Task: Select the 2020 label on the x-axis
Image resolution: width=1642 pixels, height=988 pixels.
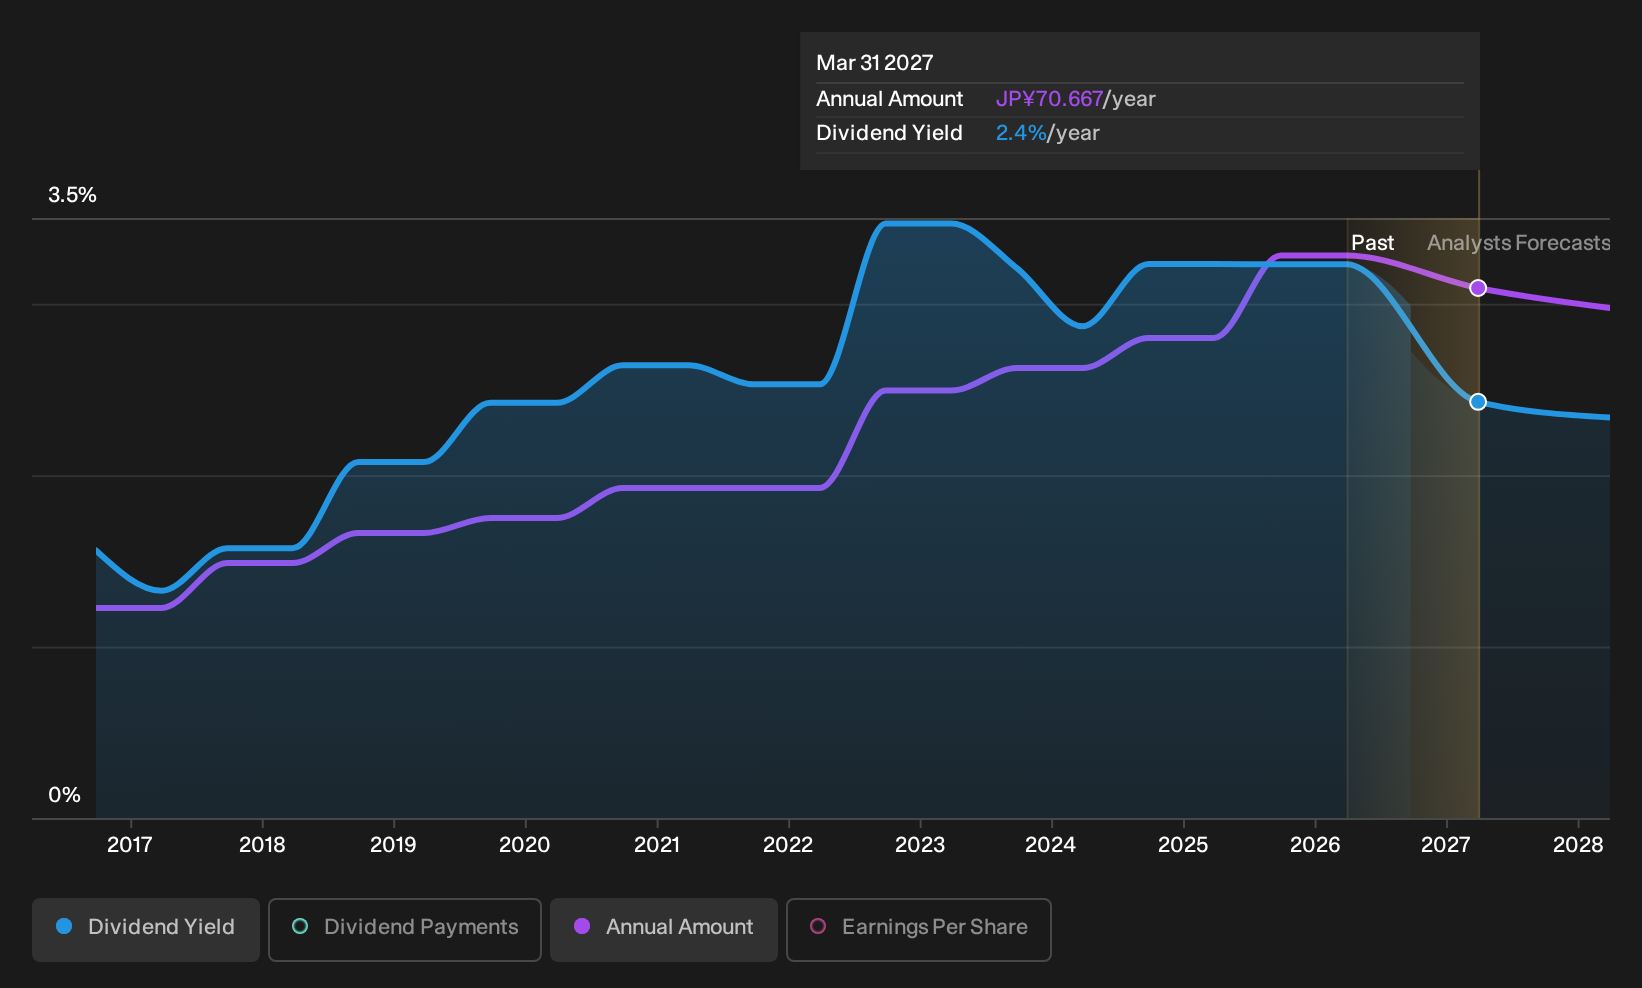Action: (525, 845)
